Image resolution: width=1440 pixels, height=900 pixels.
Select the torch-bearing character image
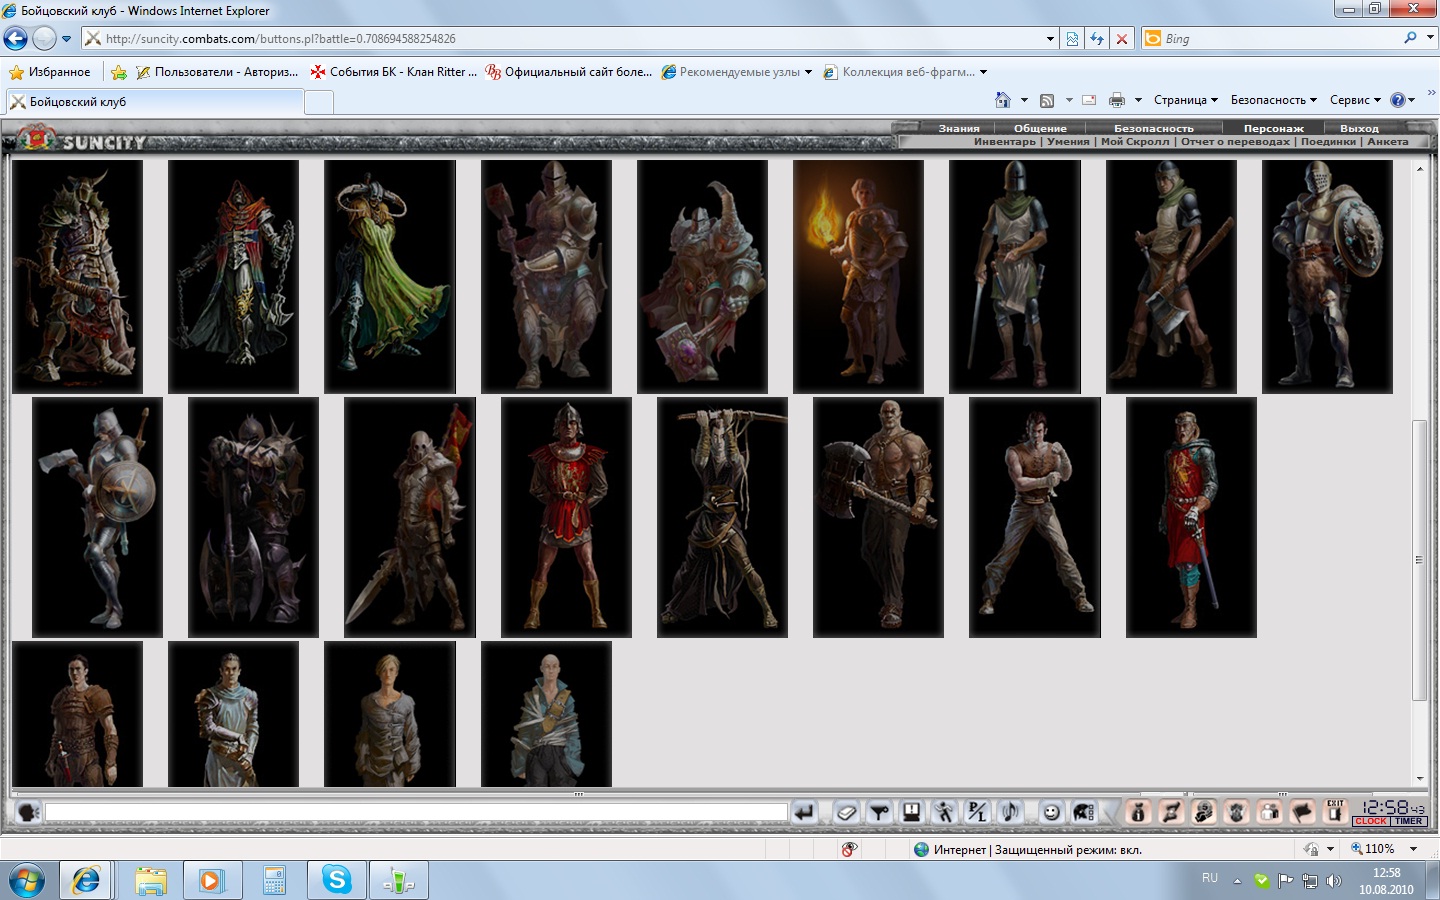[x=858, y=277]
